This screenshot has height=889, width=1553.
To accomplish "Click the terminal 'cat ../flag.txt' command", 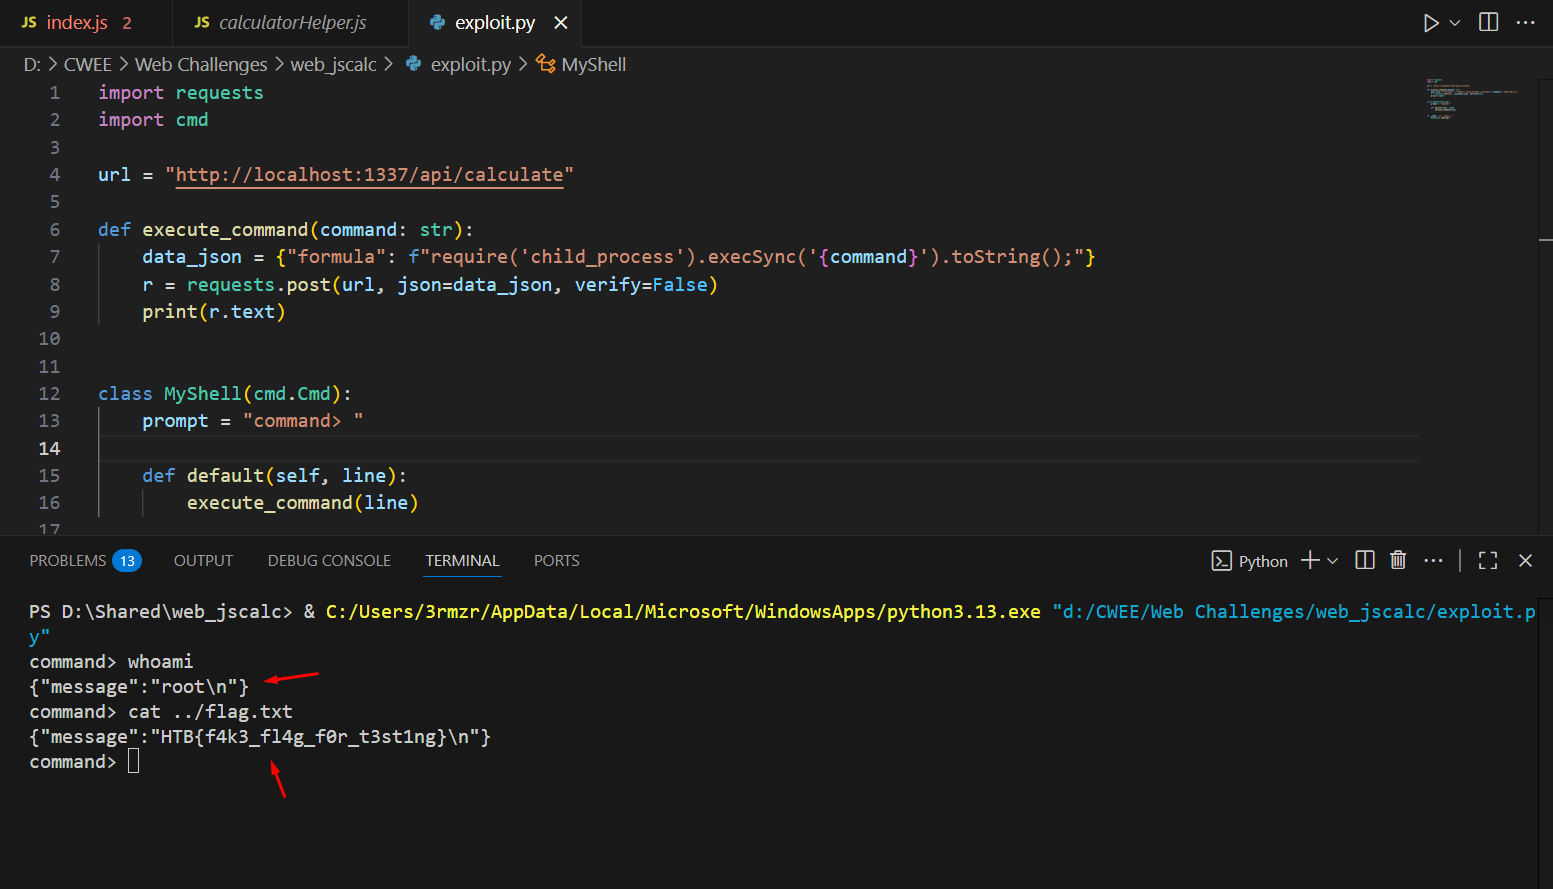I will pyautogui.click(x=210, y=712).
